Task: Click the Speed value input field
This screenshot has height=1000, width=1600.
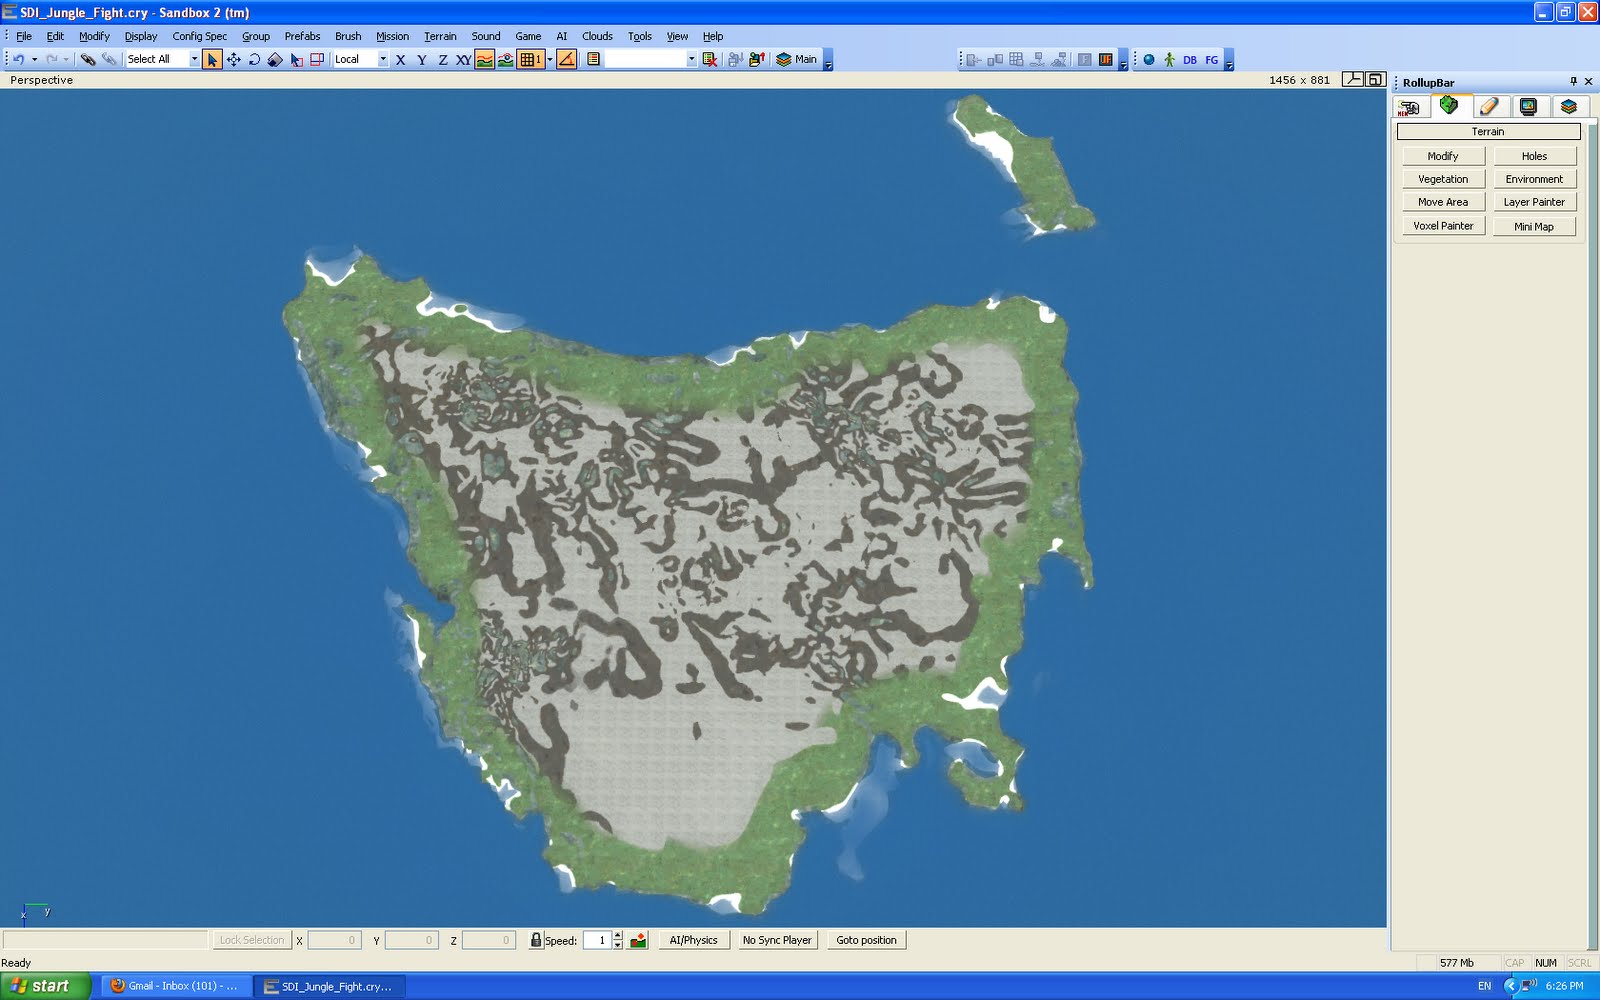Action: [597, 940]
